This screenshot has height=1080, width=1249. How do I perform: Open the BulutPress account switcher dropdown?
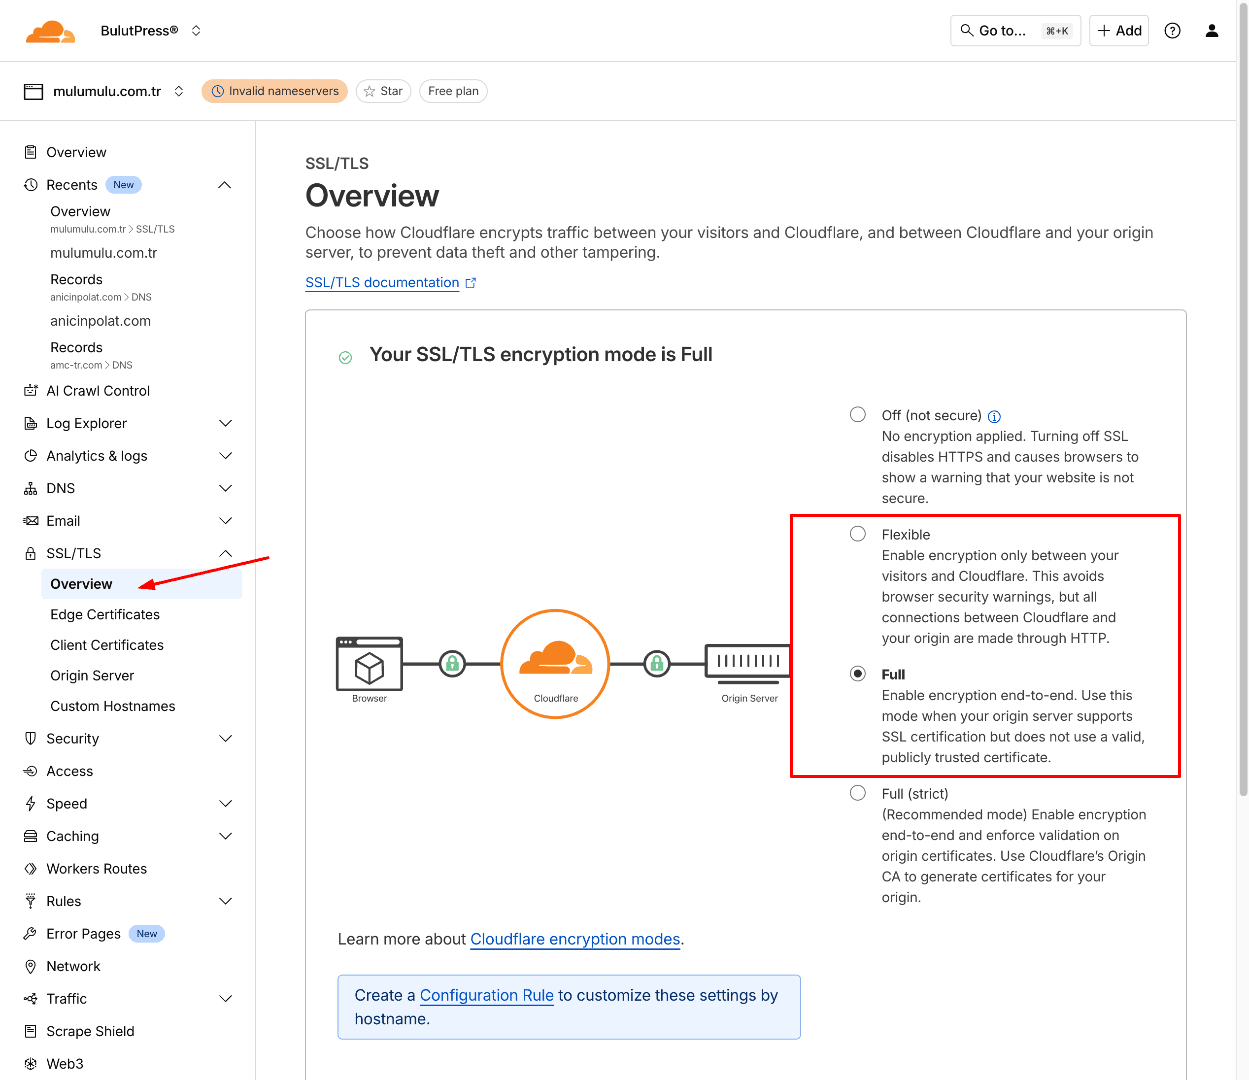point(196,31)
